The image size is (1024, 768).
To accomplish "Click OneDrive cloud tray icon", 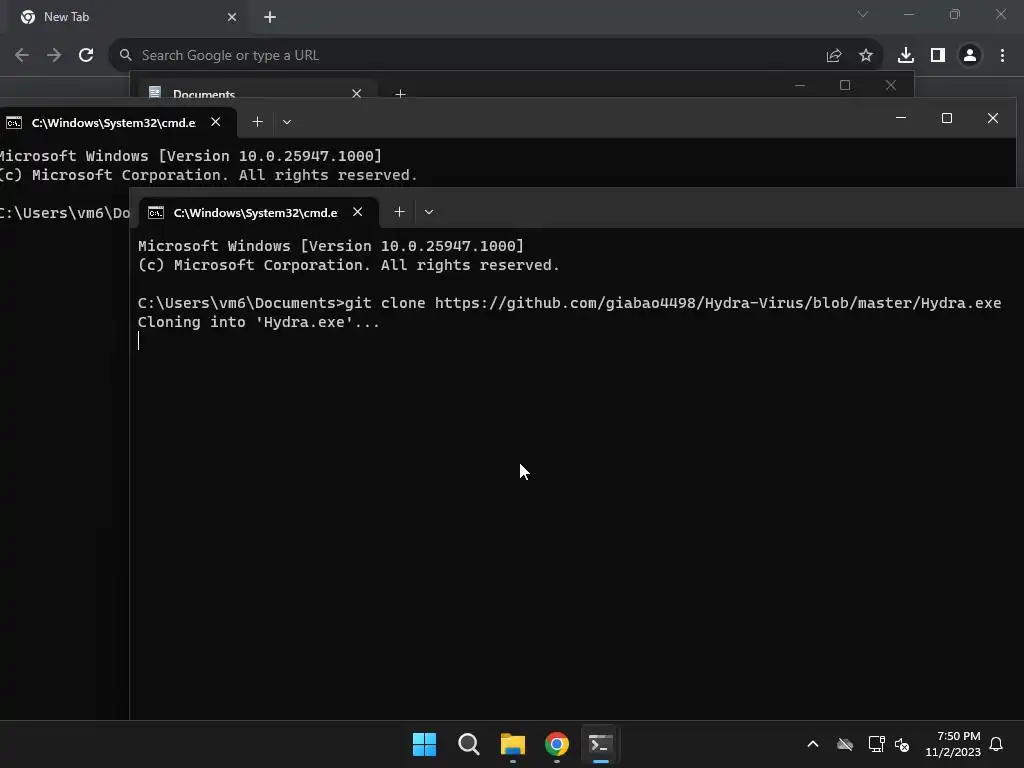I will pyautogui.click(x=845, y=744).
